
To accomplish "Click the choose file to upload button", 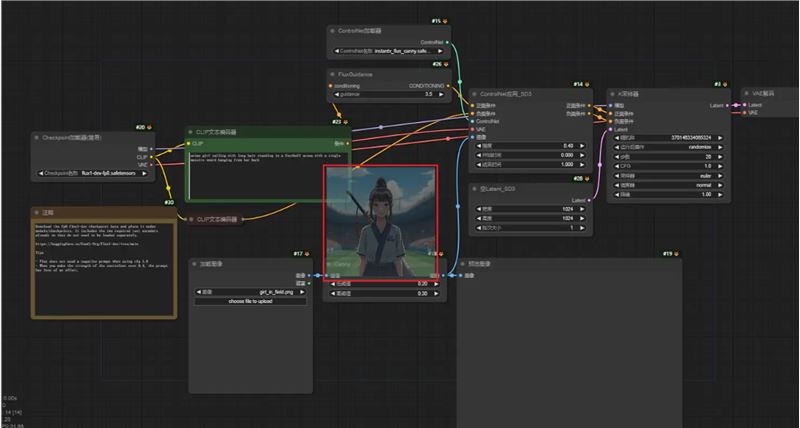I will tap(251, 301).
